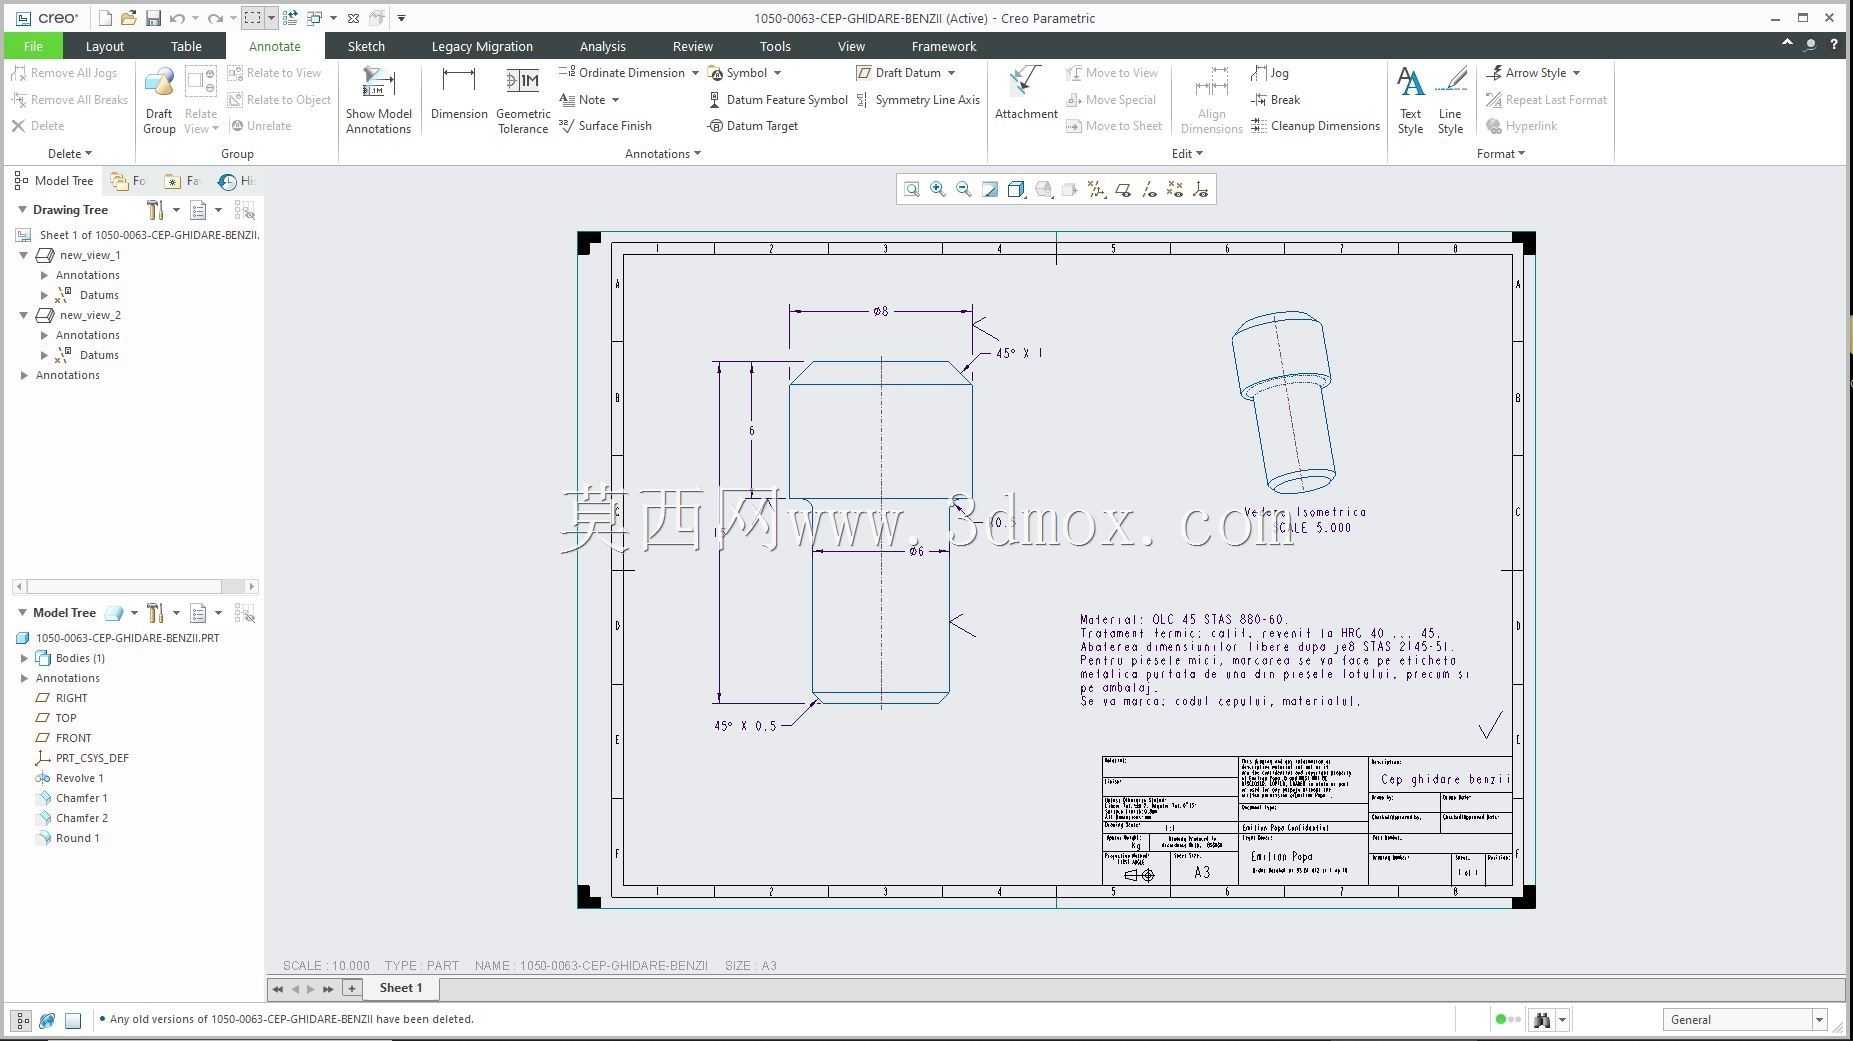The image size is (1853, 1041).
Task: Toggle the selection box mode button
Action: click(x=253, y=18)
